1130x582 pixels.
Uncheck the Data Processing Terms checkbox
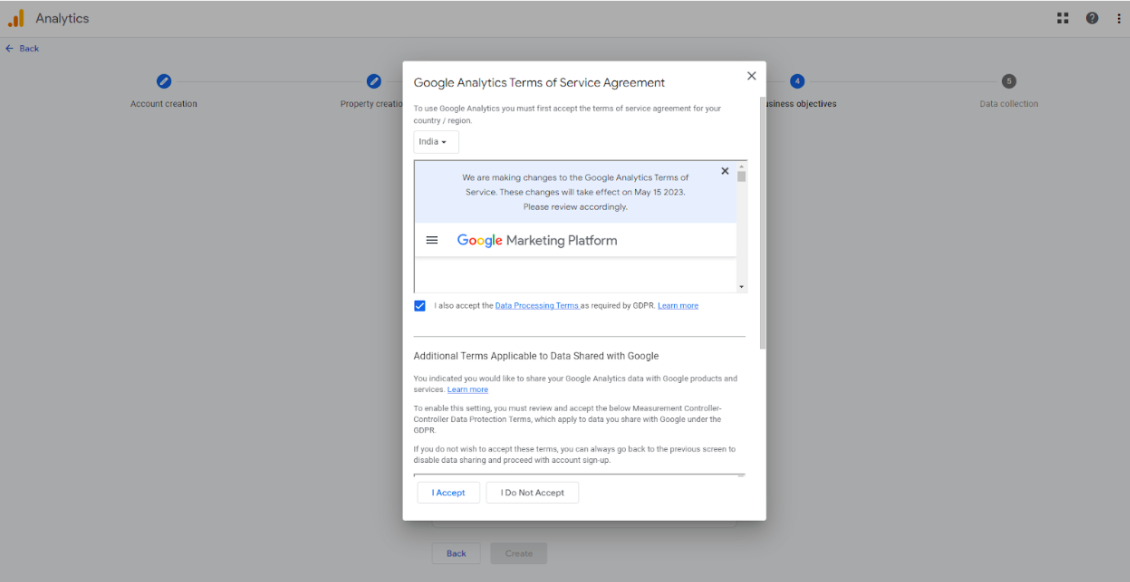coord(420,306)
